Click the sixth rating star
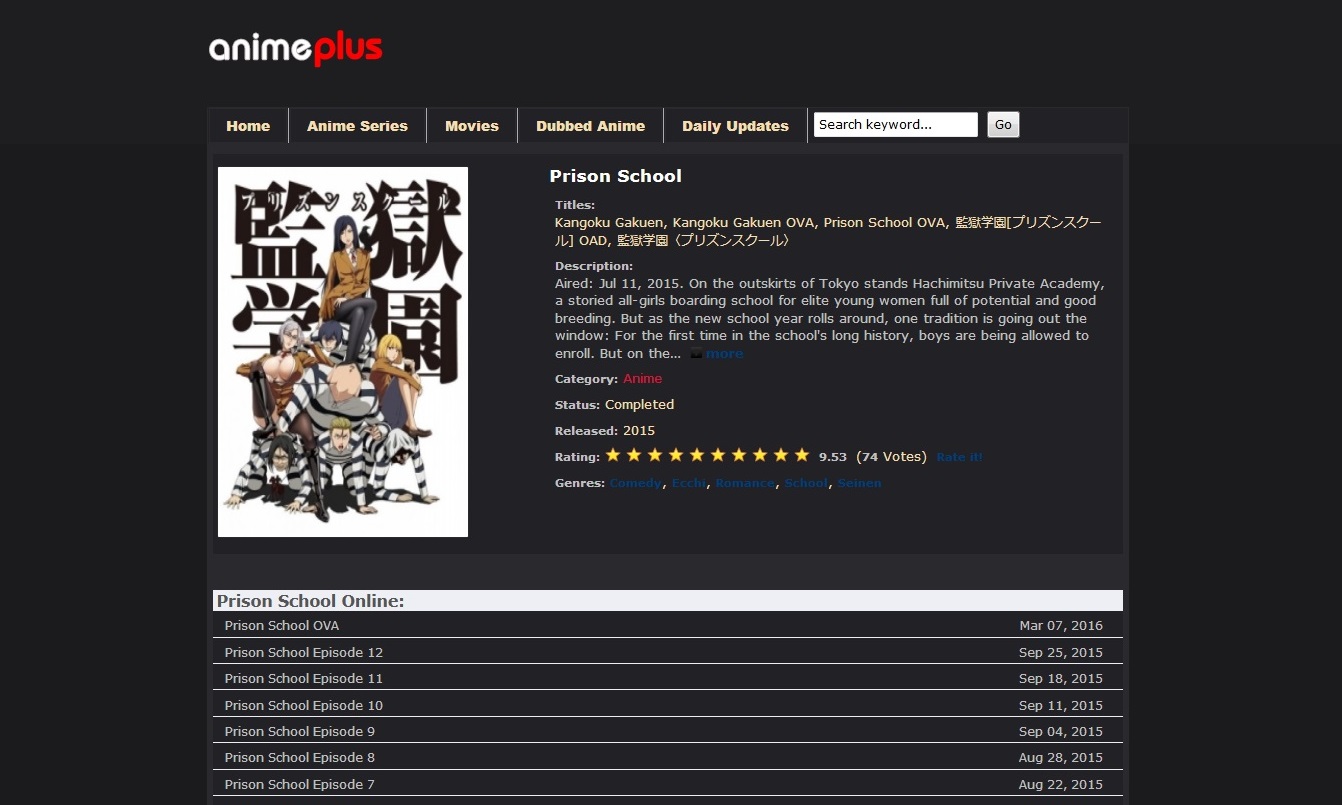This screenshot has width=1342, height=805. (x=718, y=455)
